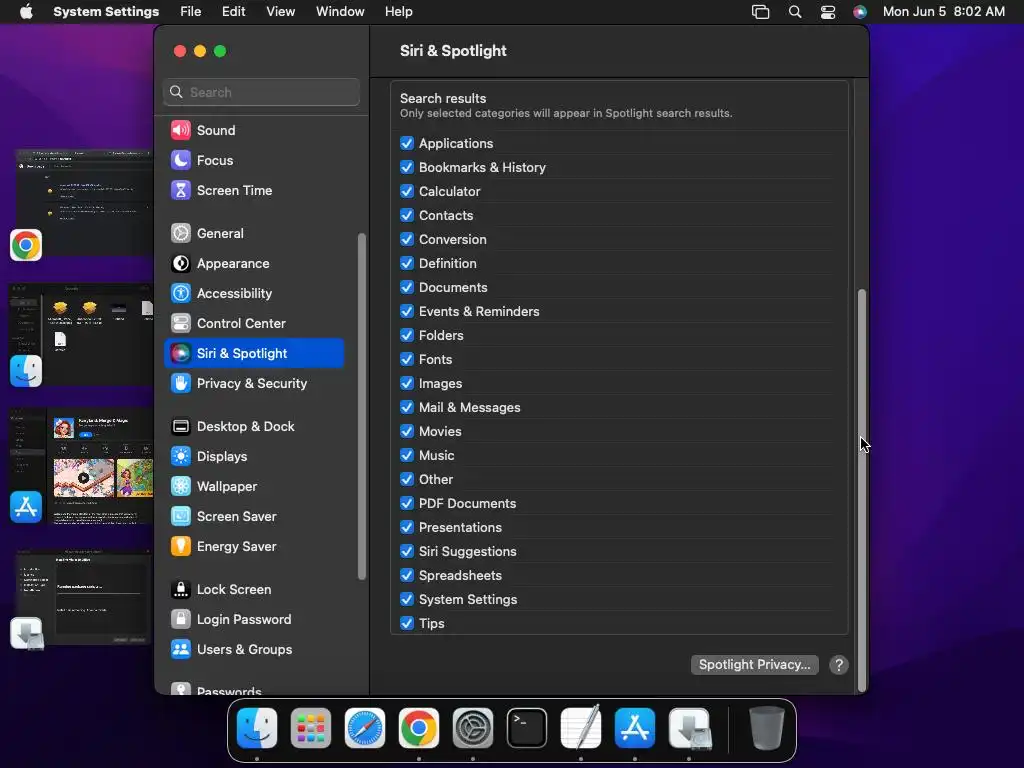Screen dimensions: 1024x768
Task: Launch Safari from the Dock
Action: tap(365, 728)
